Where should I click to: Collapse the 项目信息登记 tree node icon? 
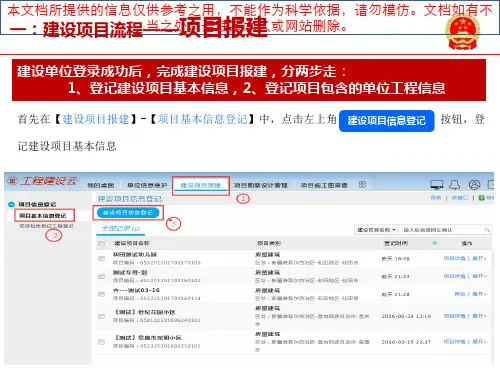[11, 204]
